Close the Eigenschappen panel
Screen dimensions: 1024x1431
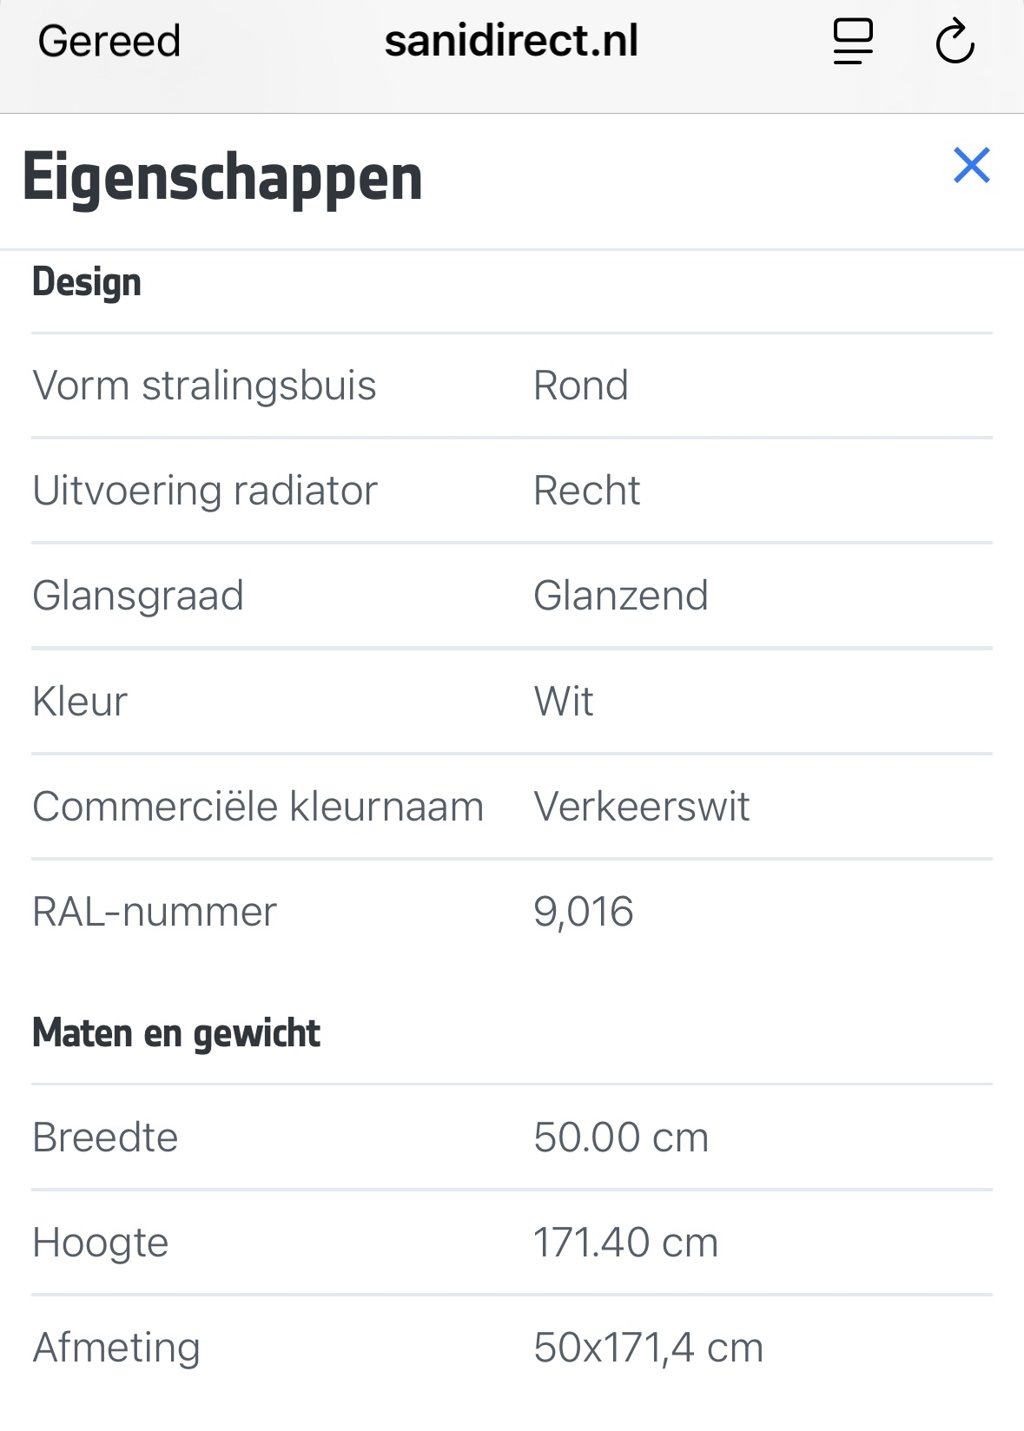tap(971, 165)
